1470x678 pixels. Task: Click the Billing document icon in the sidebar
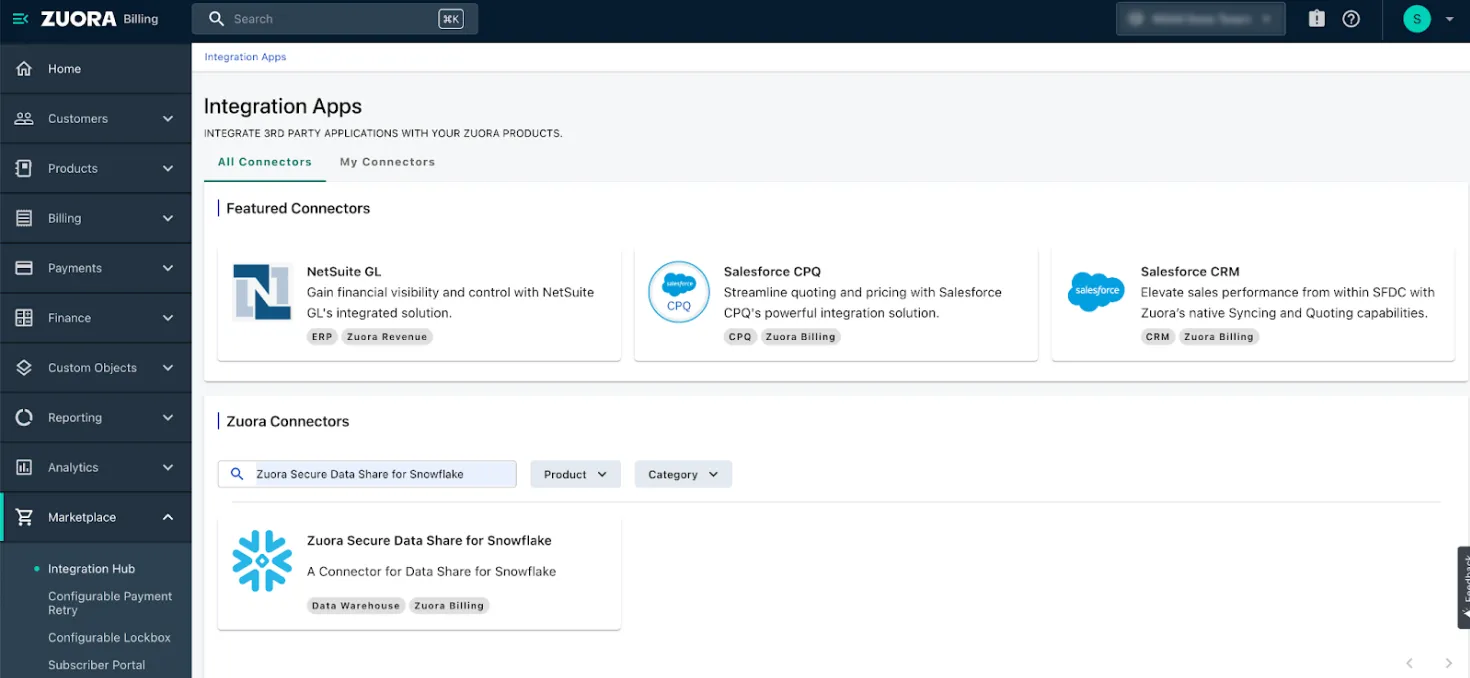pos(24,218)
